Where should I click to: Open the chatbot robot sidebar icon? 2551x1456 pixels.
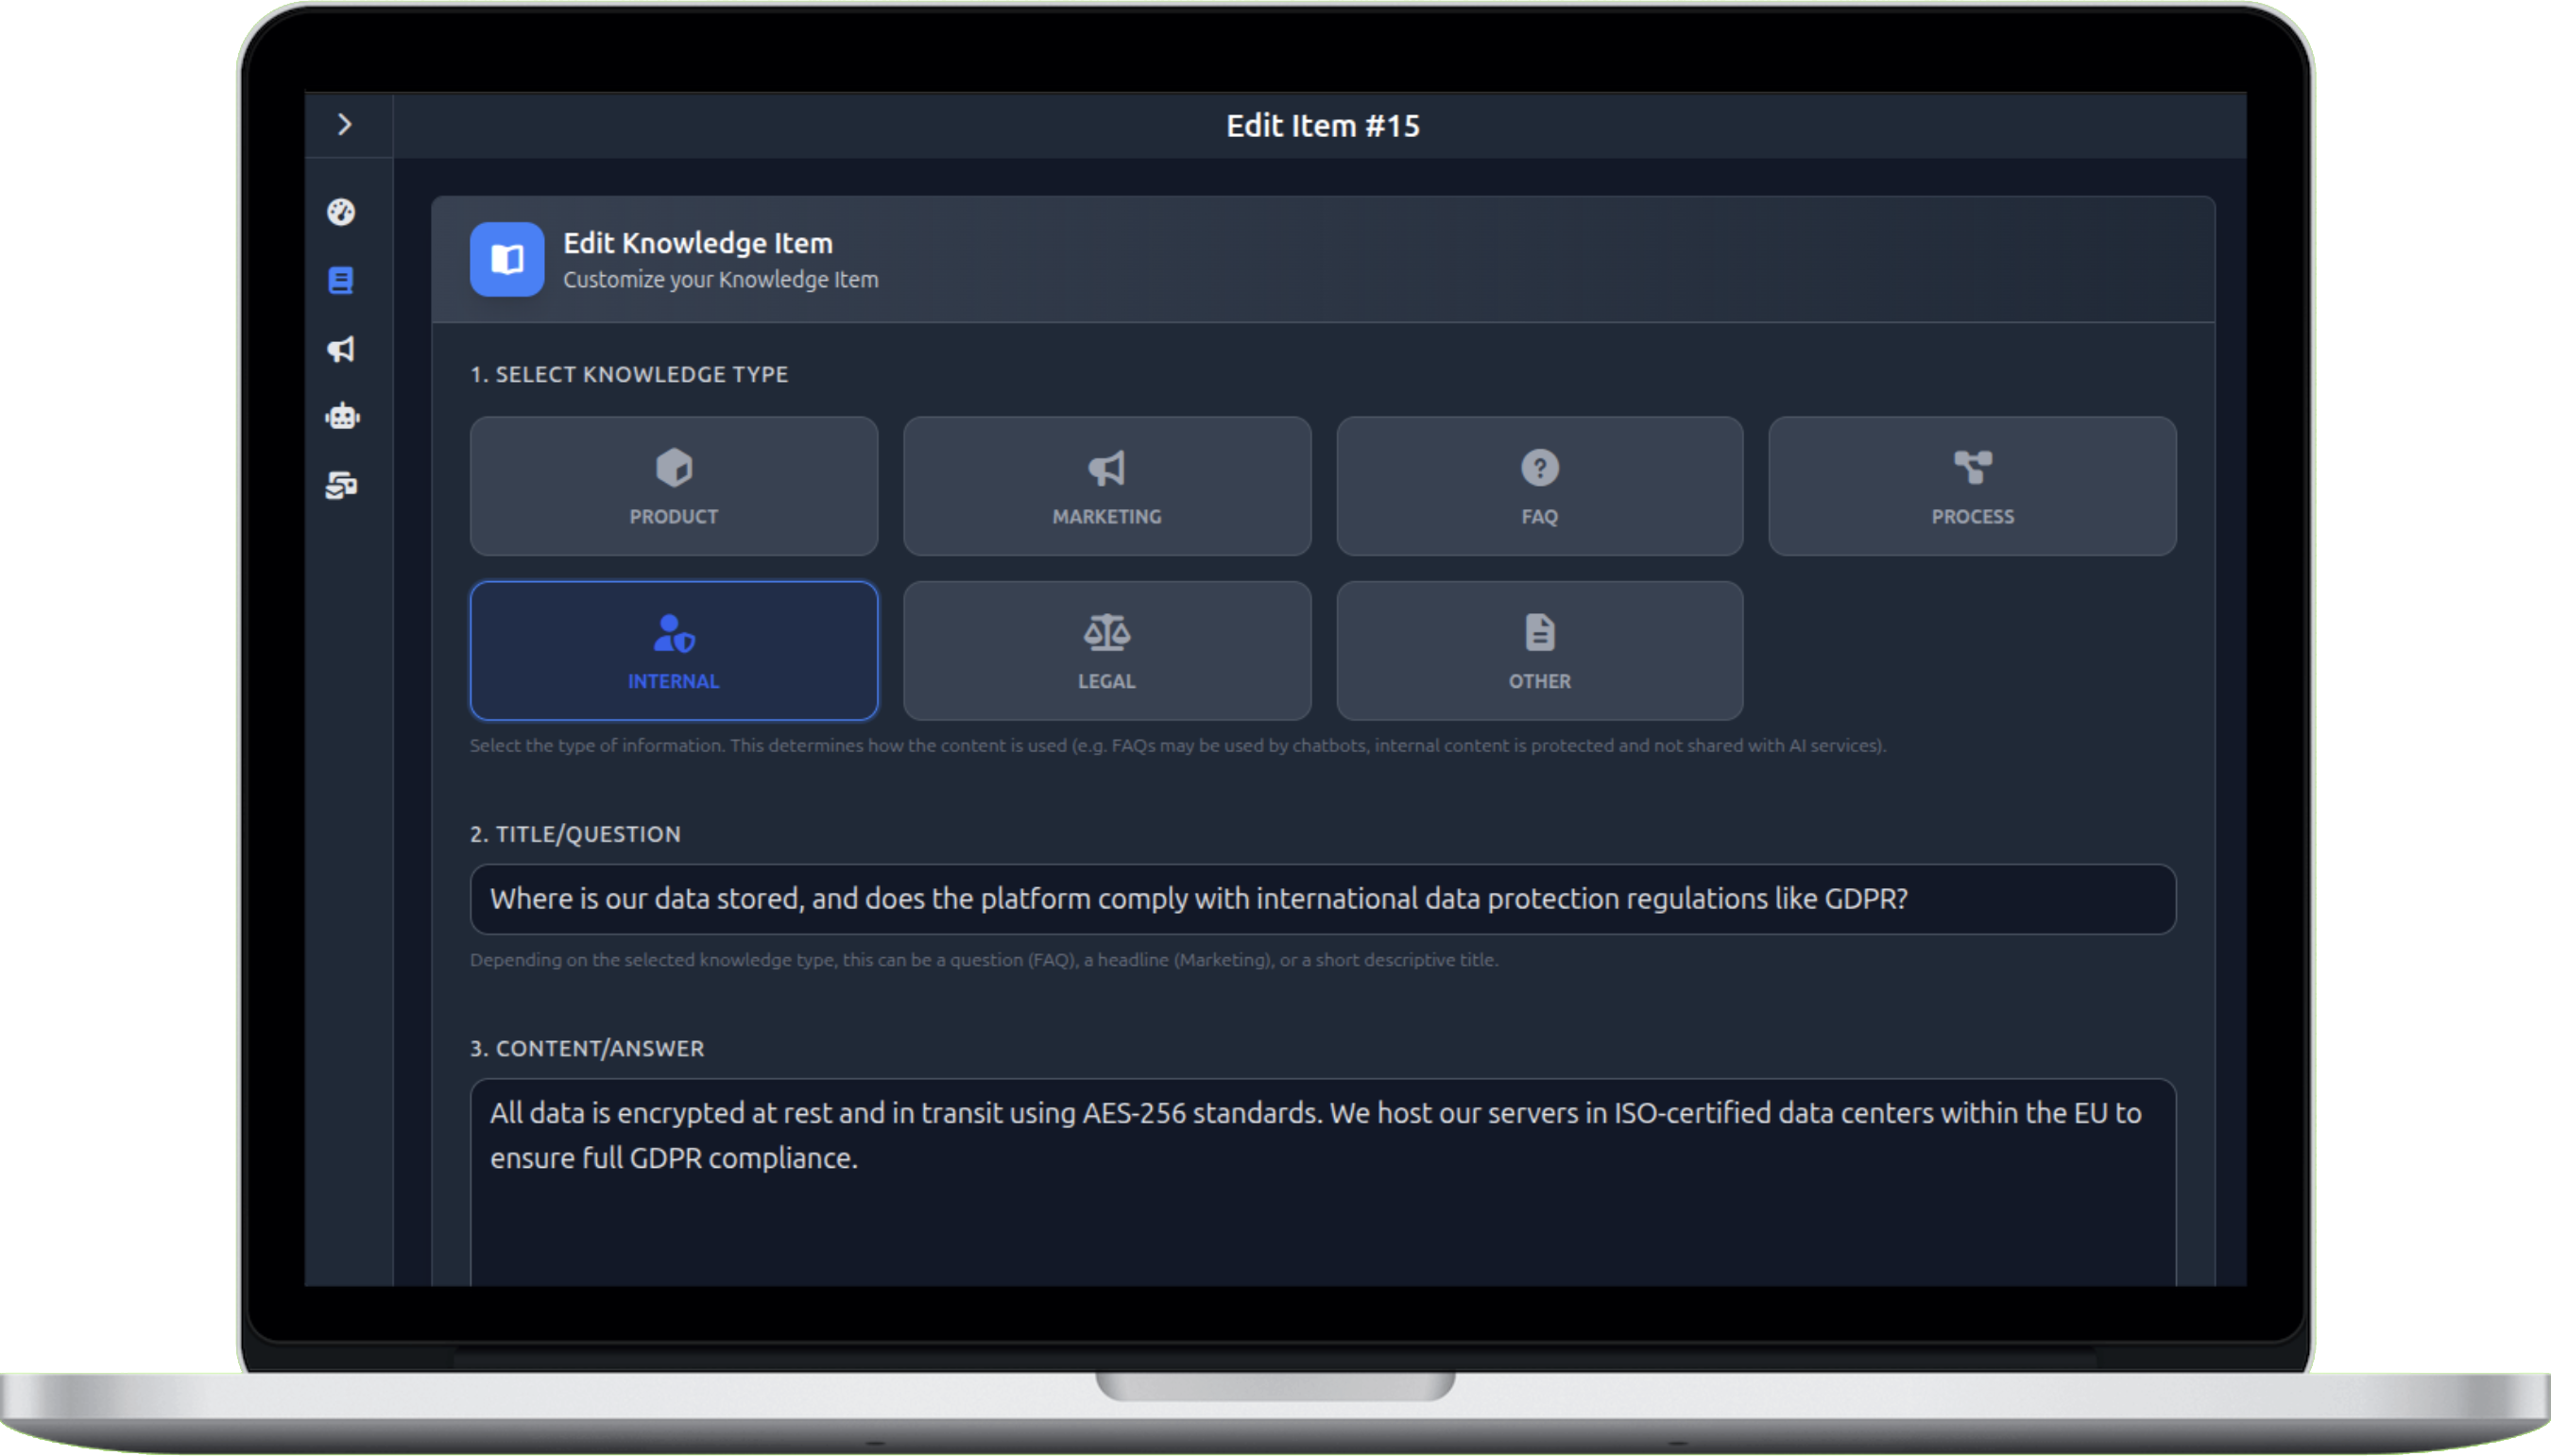(x=342, y=416)
